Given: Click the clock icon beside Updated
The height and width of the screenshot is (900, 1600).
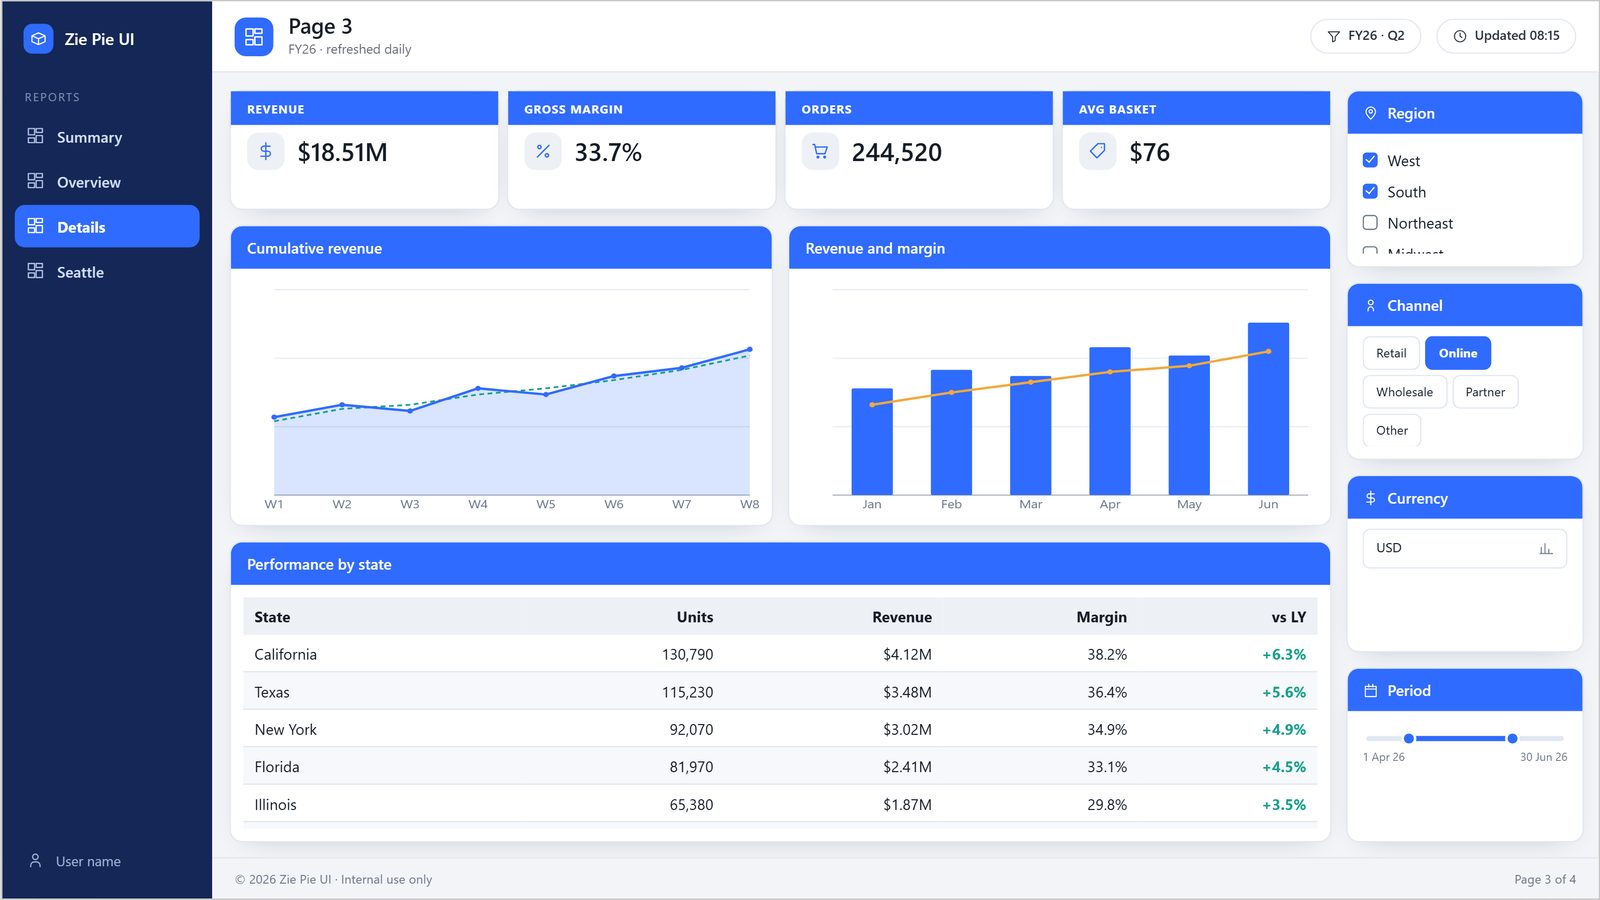Looking at the screenshot, I should click(x=1460, y=36).
